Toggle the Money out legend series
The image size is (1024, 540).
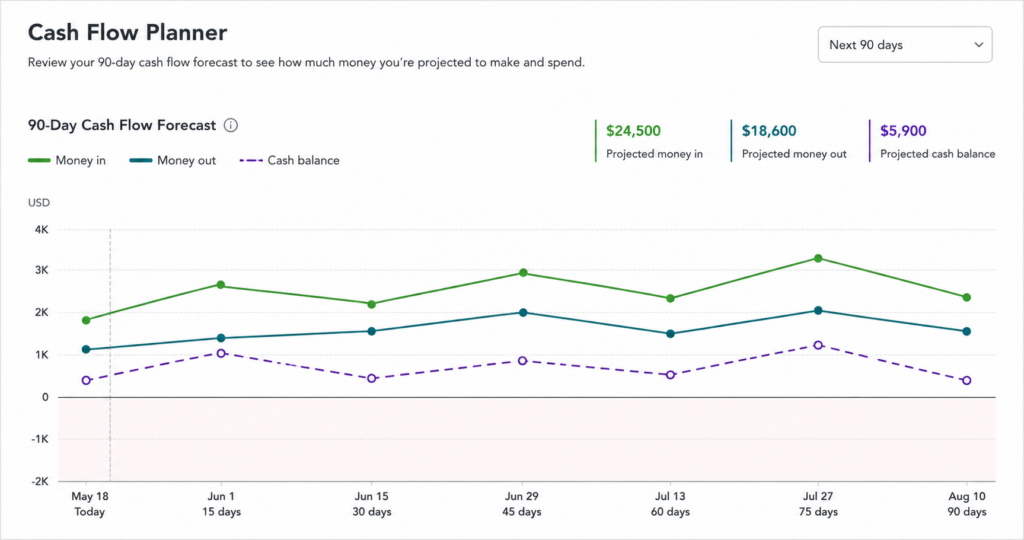(172, 161)
